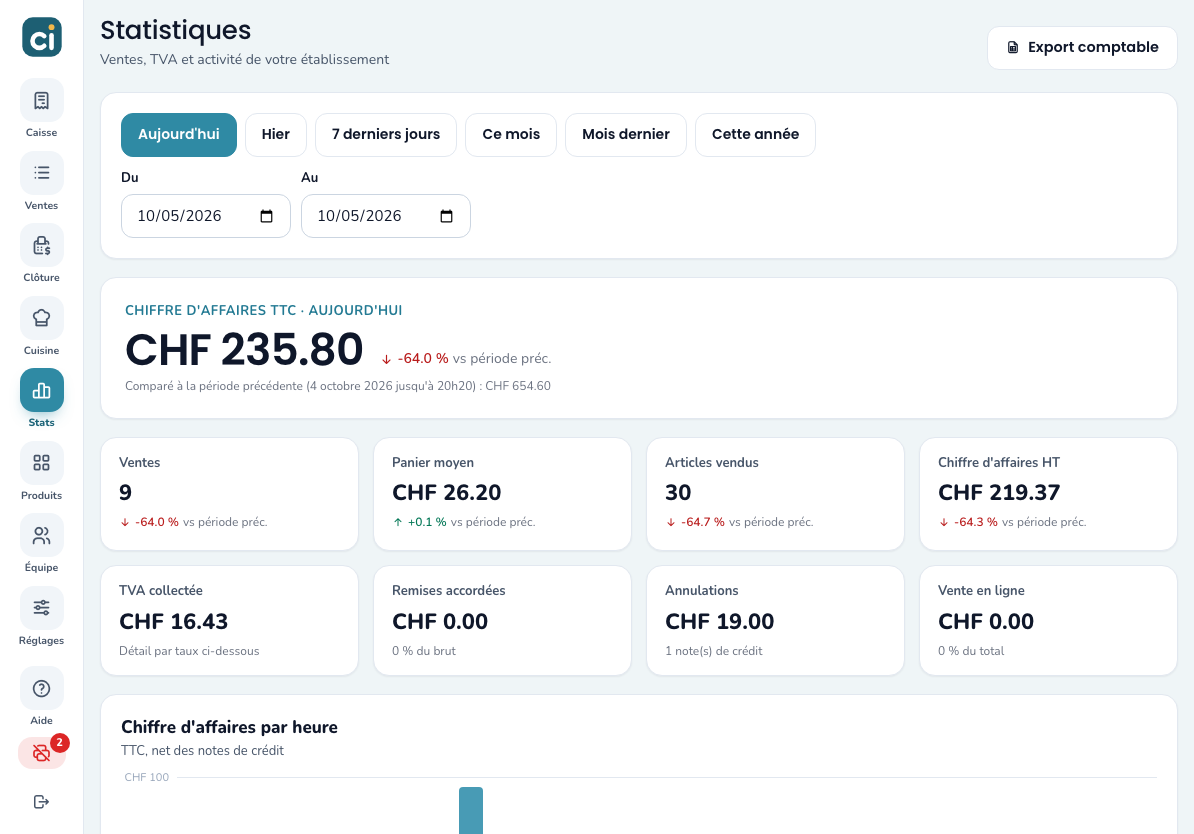The height and width of the screenshot is (834, 1194).
Task: Click the Export comptable button
Action: click(1082, 47)
